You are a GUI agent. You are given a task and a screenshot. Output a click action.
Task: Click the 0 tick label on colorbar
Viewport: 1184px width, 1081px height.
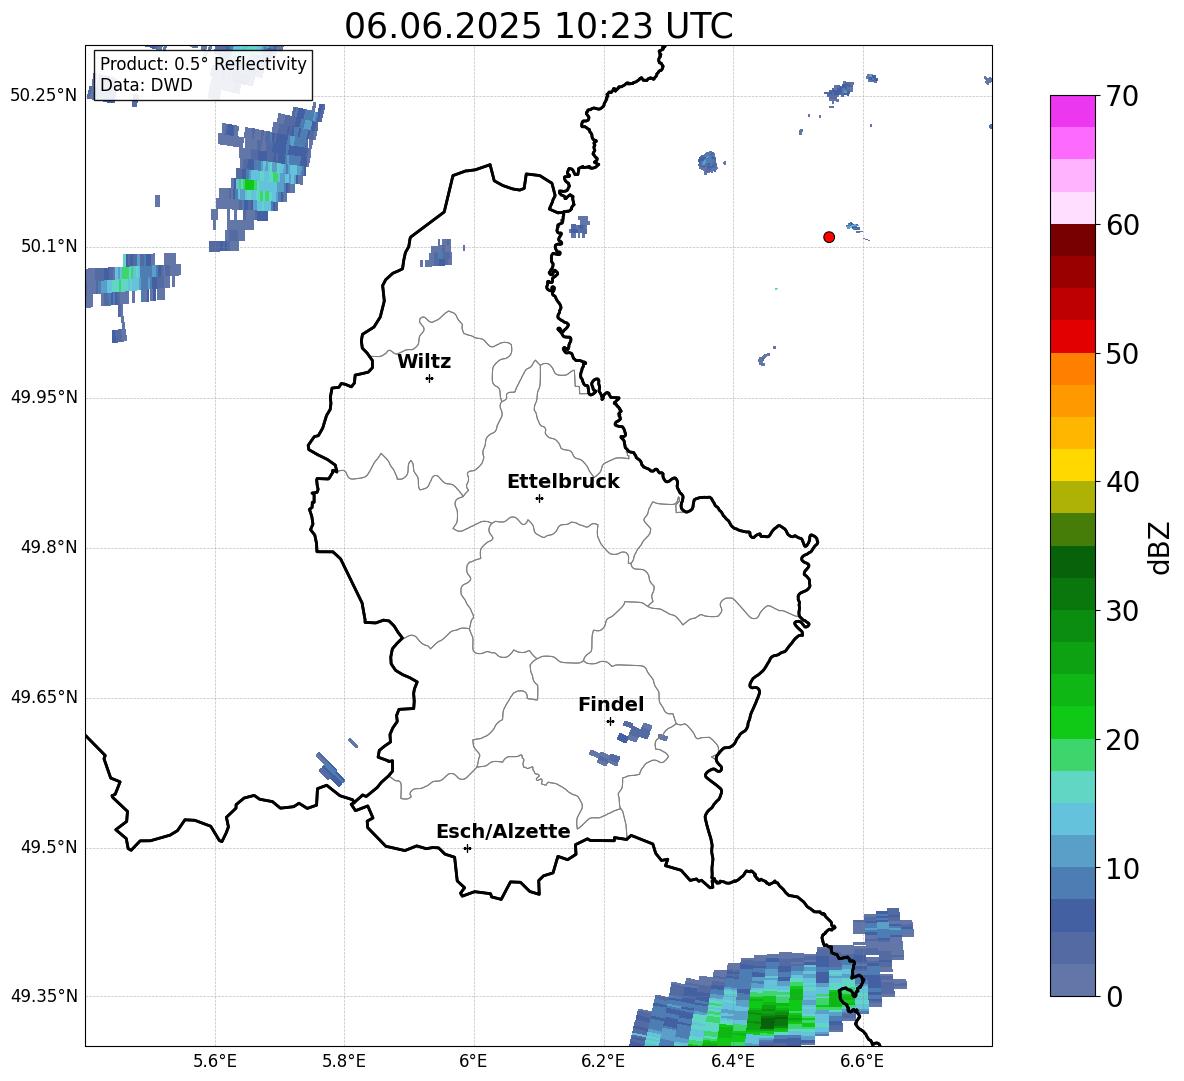[1114, 996]
